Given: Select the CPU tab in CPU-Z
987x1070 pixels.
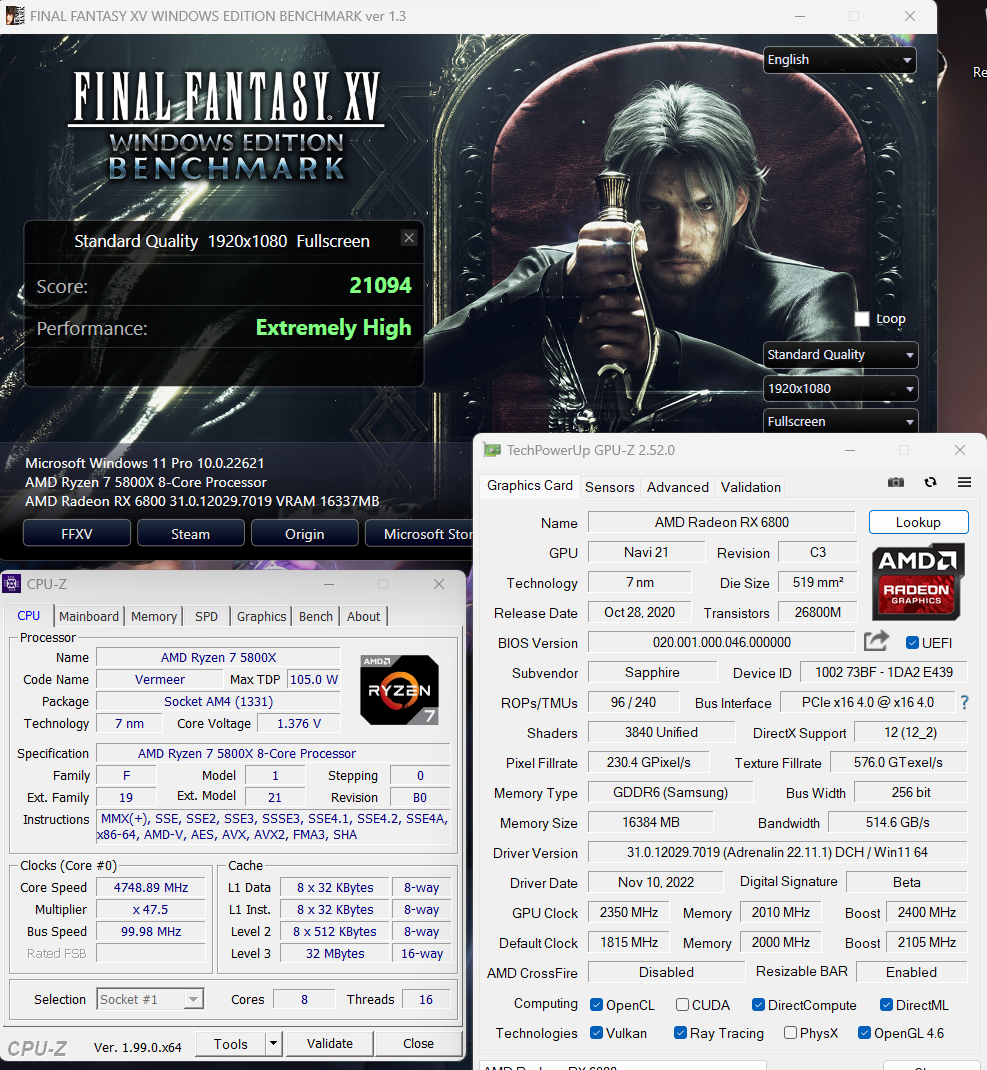Looking at the screenshot, I should 29,616.
